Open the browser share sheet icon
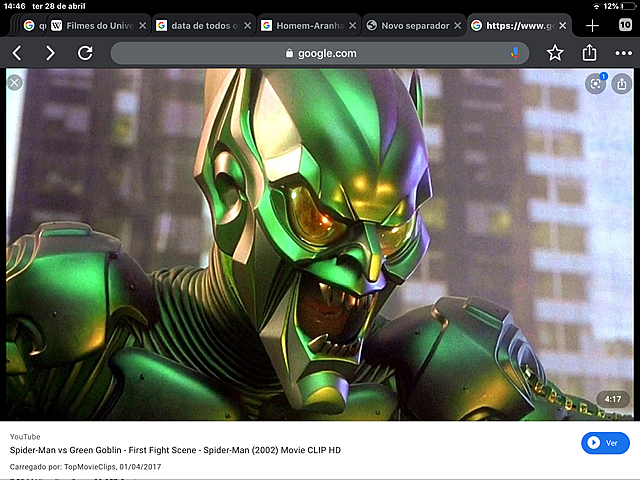Screen dimensions: 640x480 click(x=589, y=53)
